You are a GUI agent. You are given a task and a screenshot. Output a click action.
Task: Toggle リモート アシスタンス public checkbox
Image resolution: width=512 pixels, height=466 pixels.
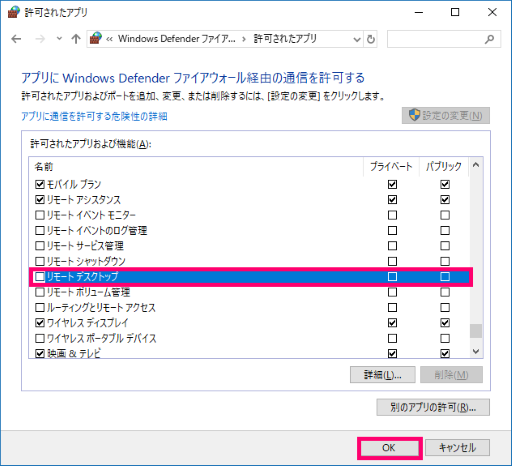[x=445, y=200]
